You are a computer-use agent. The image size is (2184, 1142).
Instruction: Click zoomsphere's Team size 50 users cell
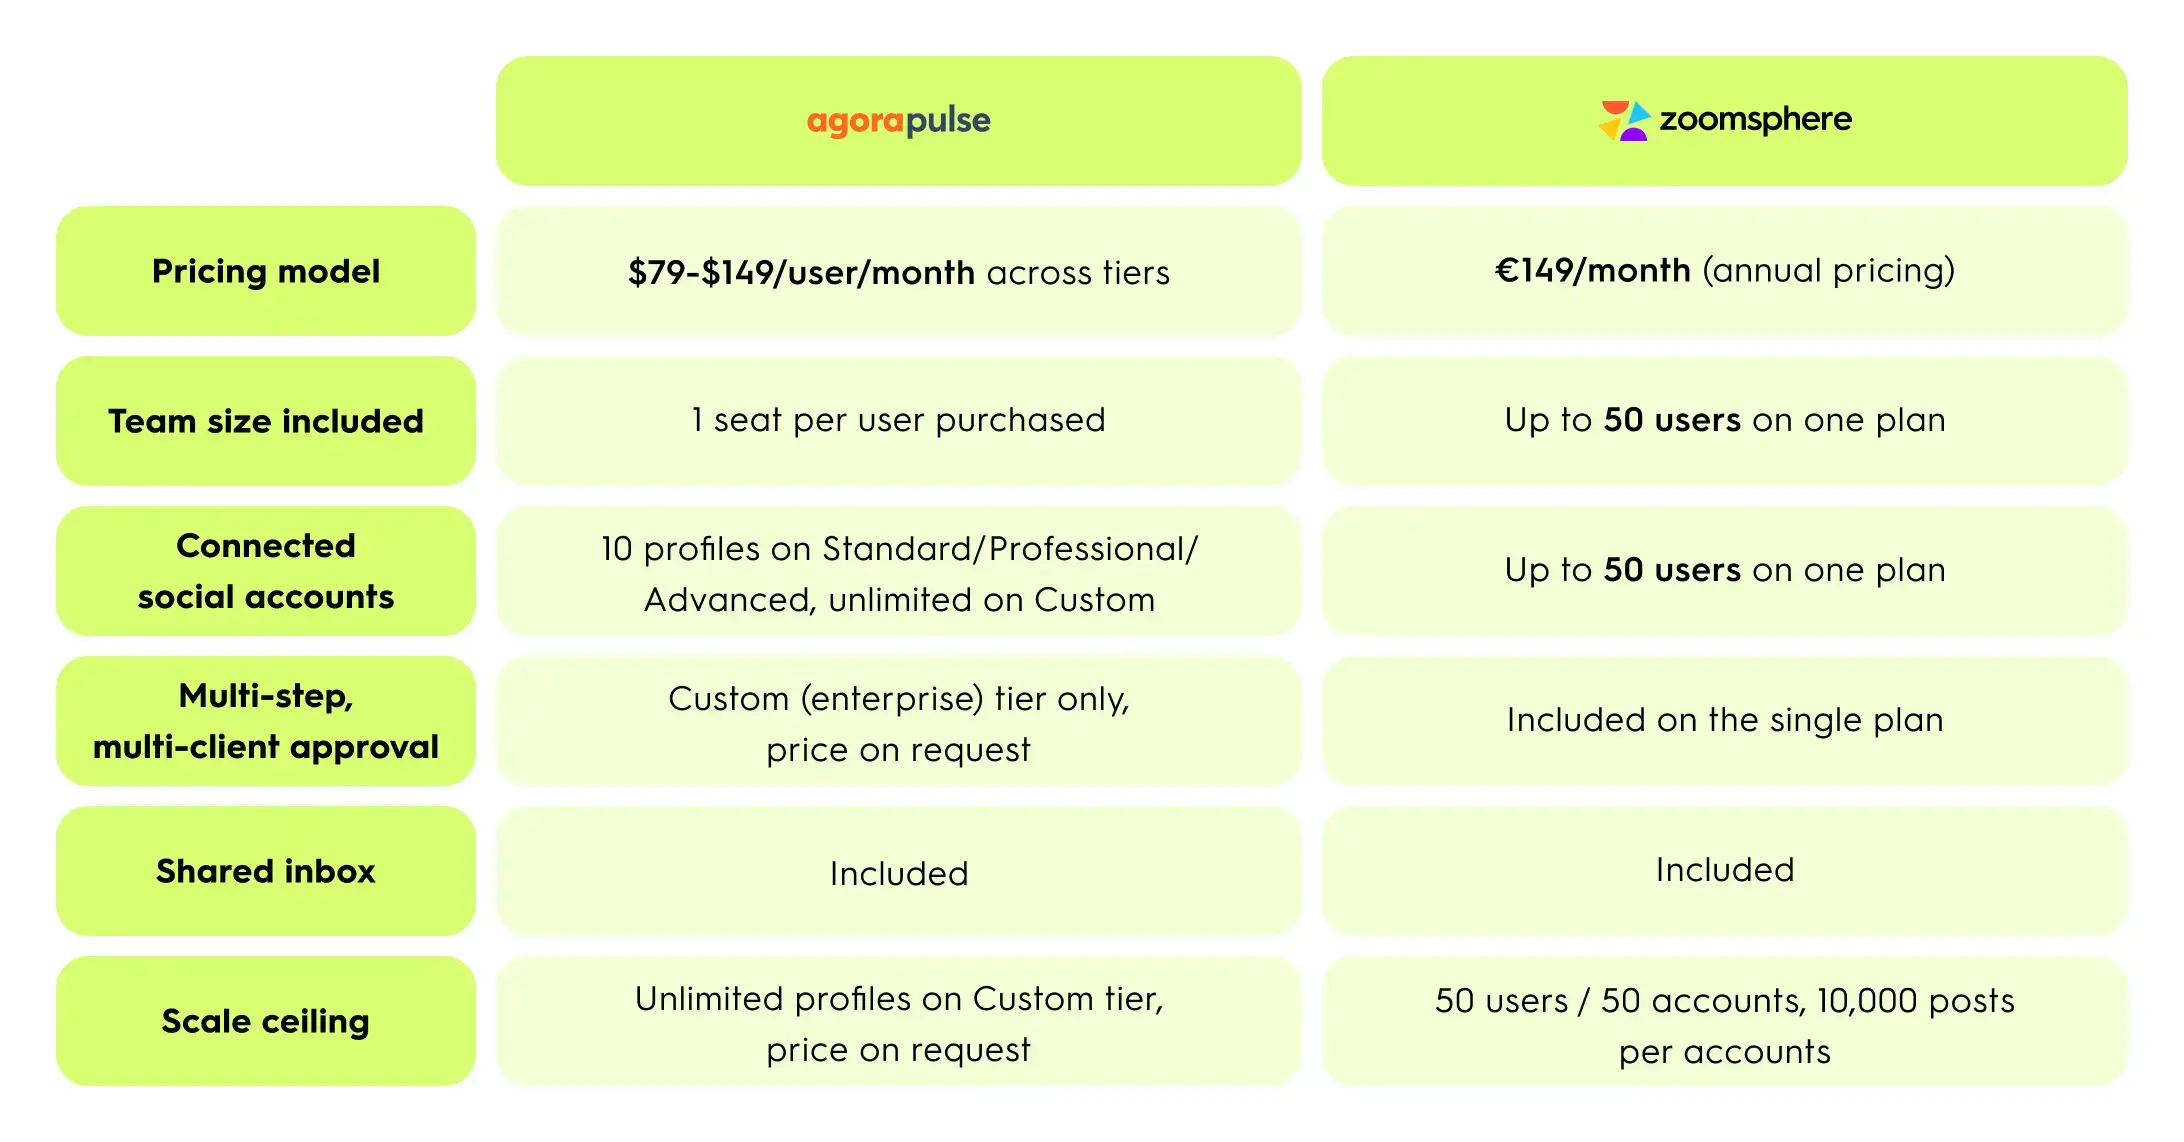coord(1725,421)
